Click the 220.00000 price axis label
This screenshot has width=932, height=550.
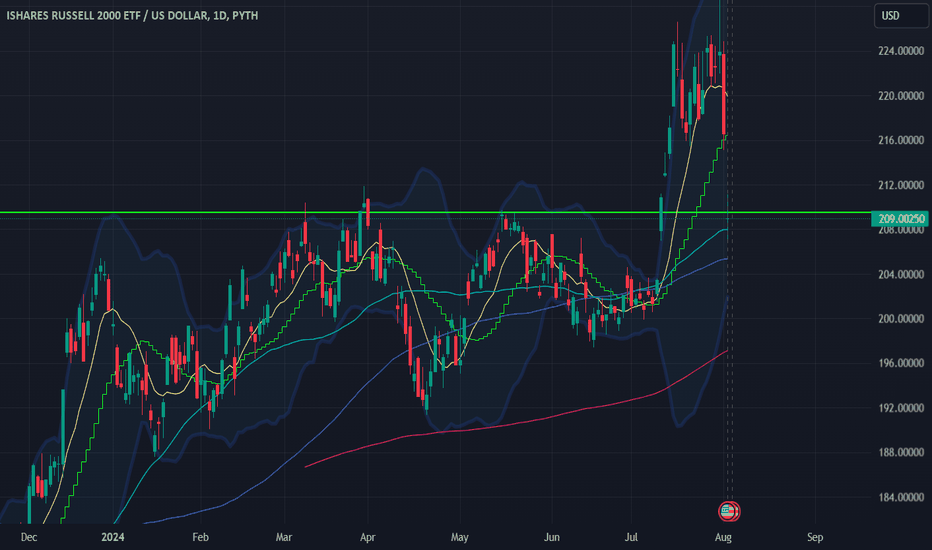pos(900,96)
